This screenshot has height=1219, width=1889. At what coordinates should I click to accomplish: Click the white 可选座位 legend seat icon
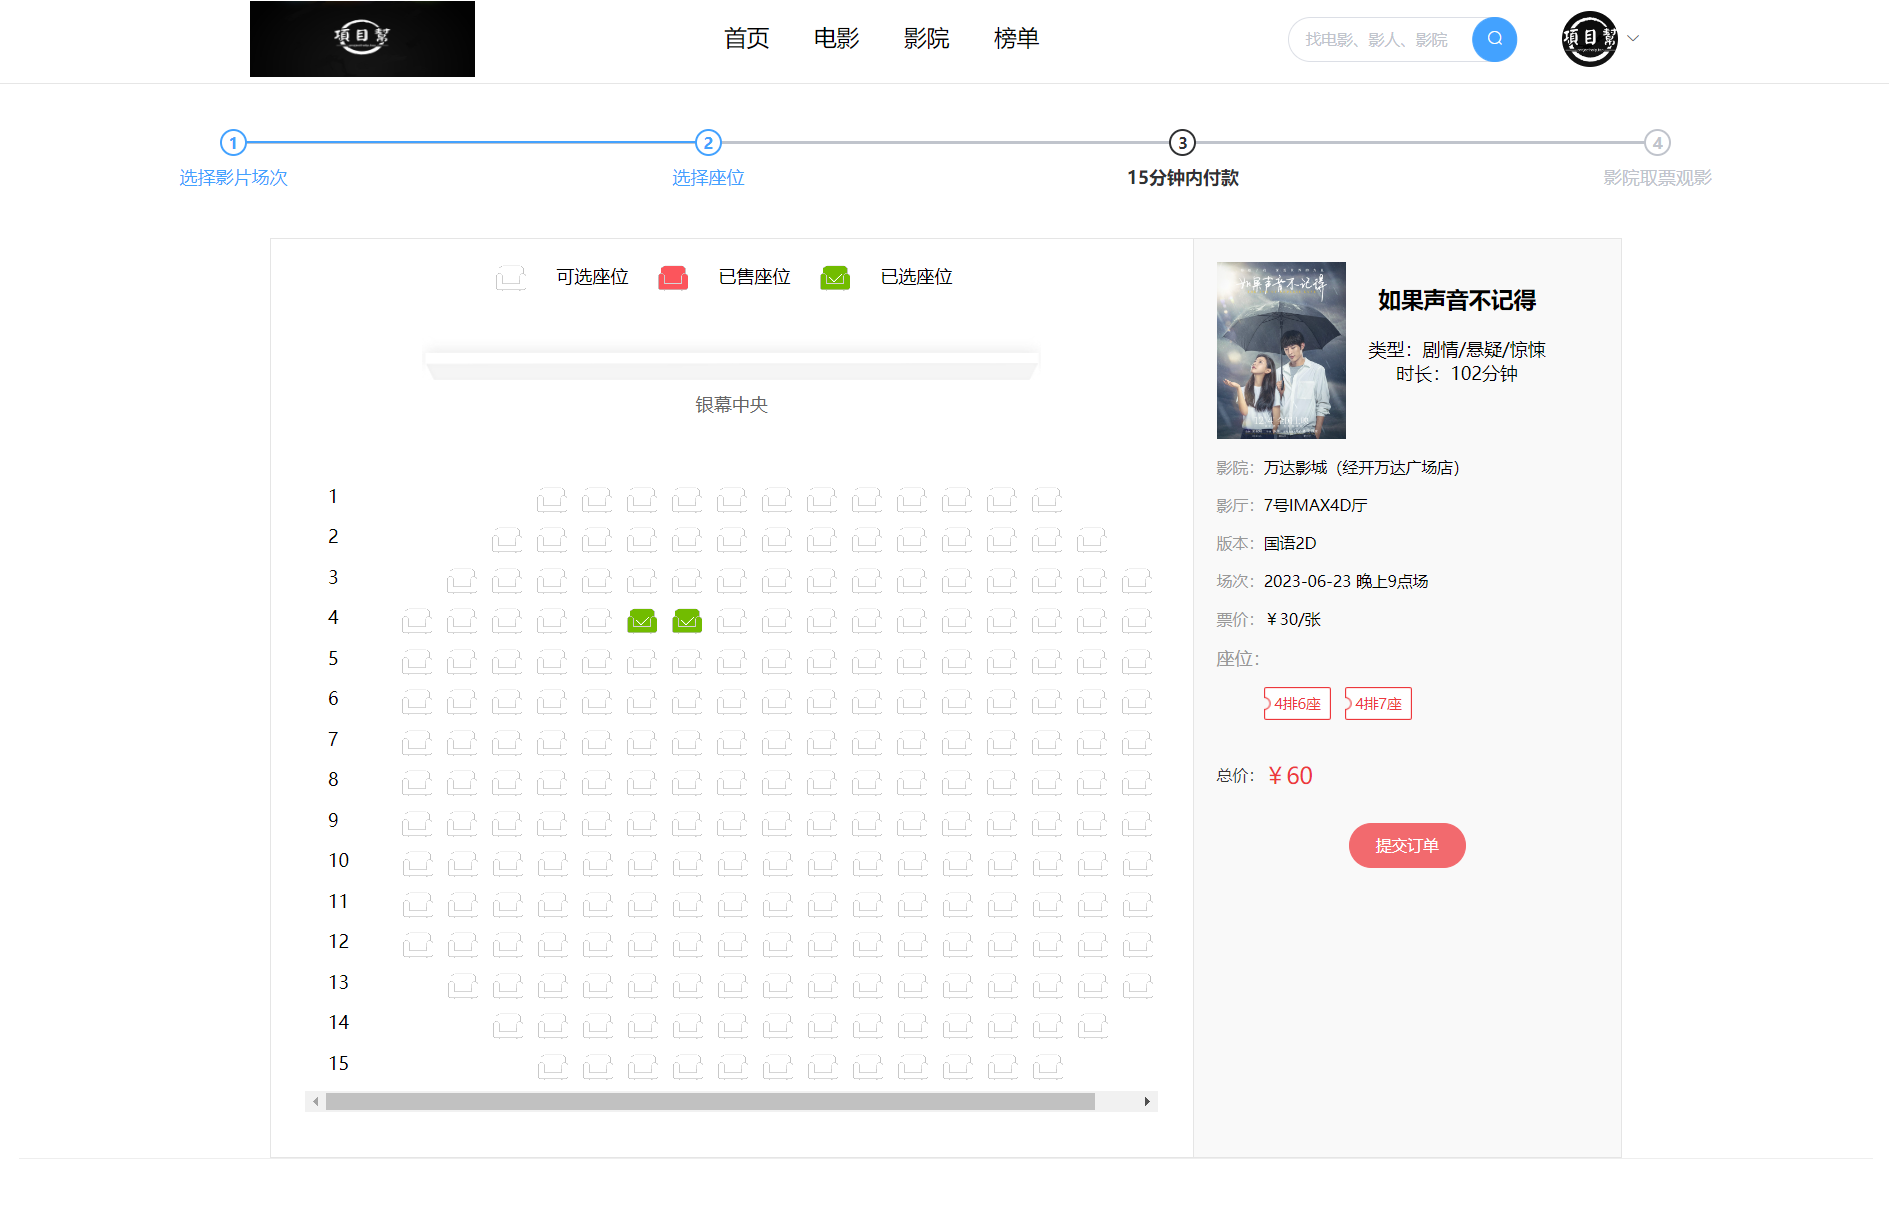pos(511,277)
